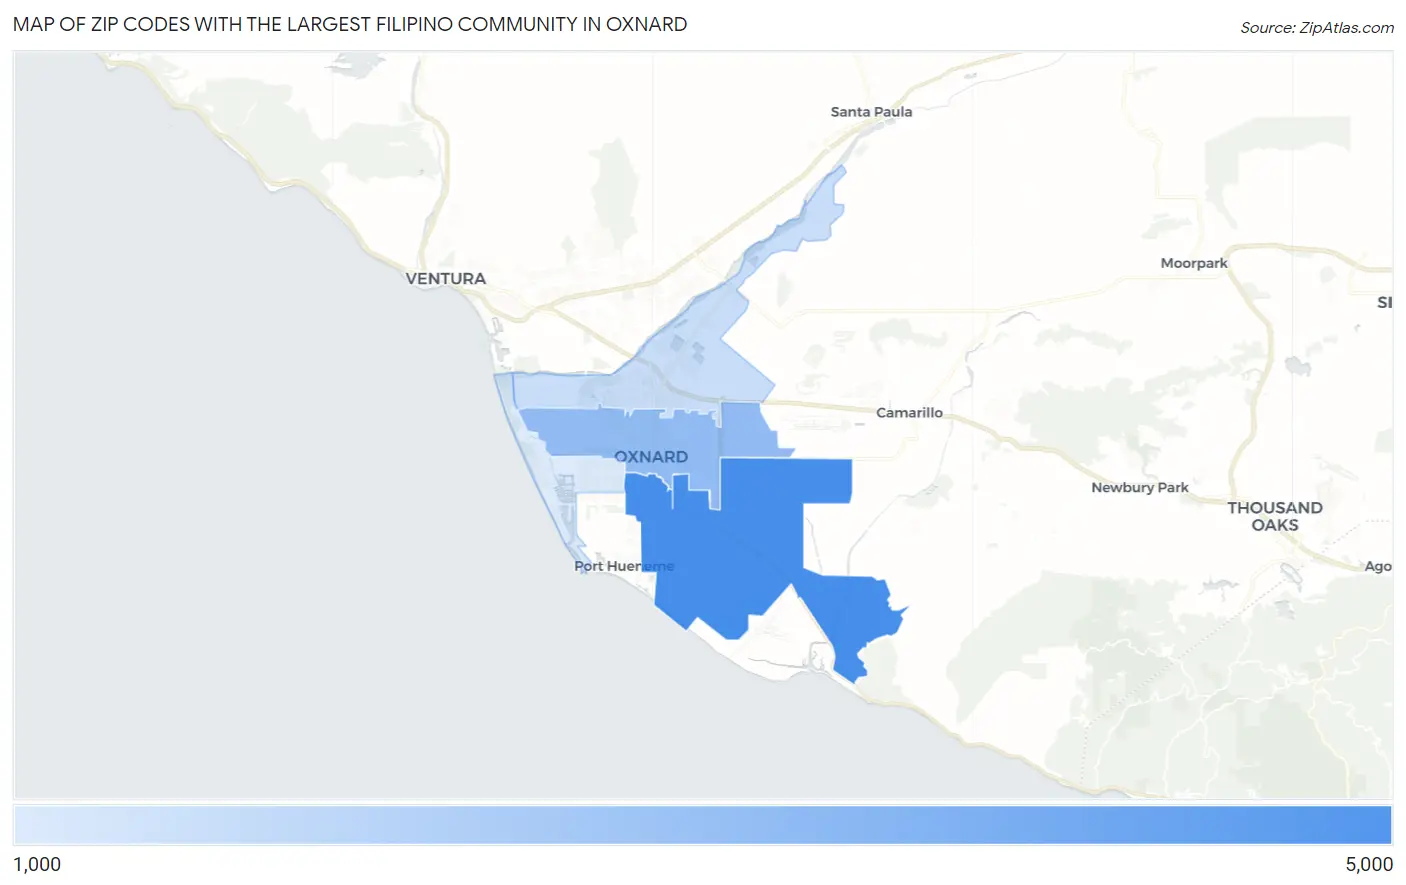Click the Ventura city label
This screenshot has width=1406, height=885.
(445, 278)
